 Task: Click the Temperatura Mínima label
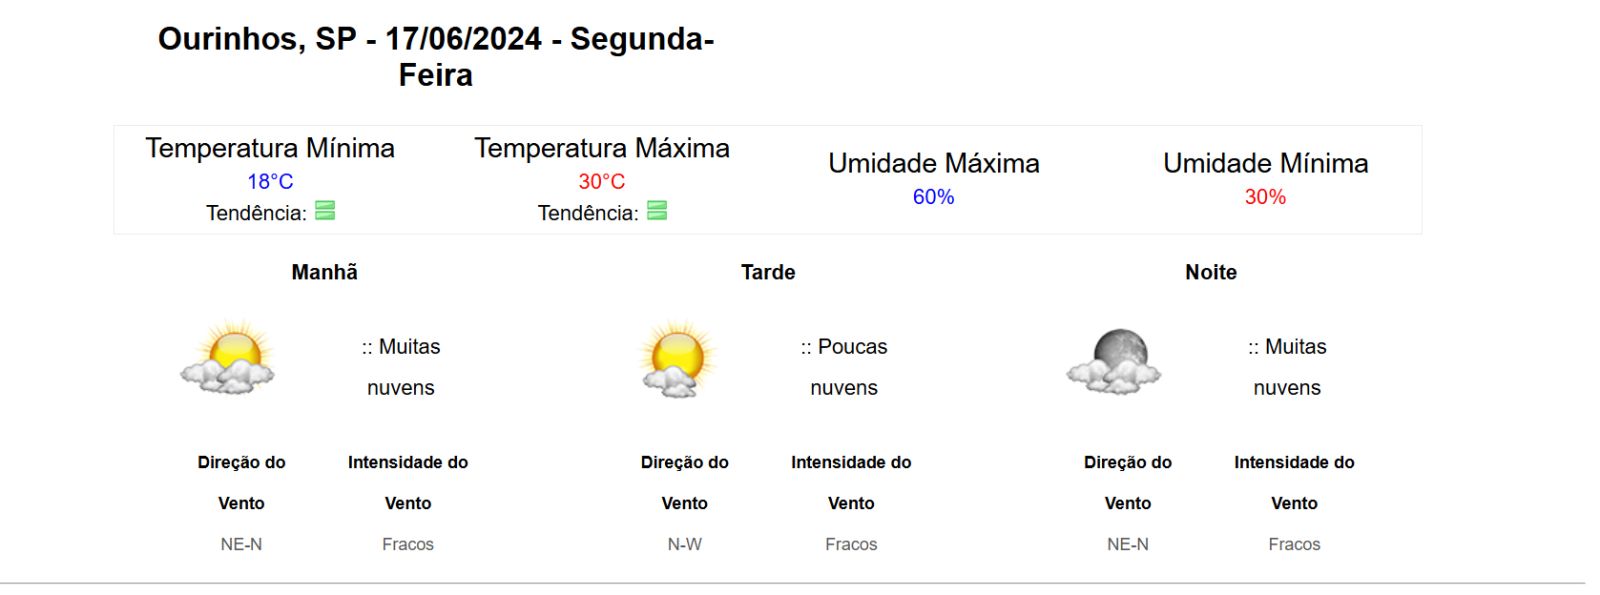coord(270,148)
